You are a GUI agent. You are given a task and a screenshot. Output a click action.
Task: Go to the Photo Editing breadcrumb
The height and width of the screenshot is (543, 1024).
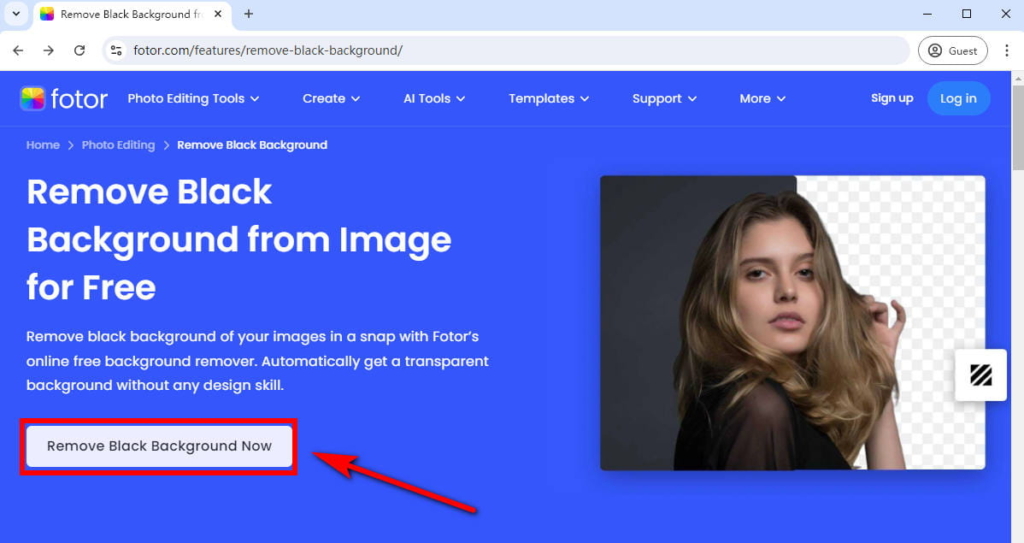click(118, 145)
